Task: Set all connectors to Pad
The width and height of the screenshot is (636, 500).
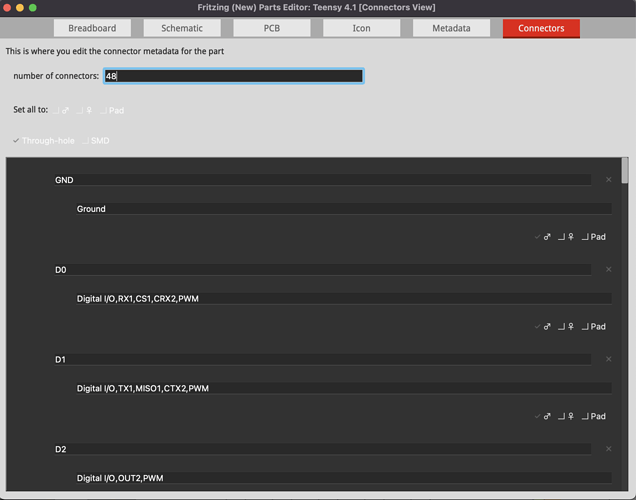Action: [x=112, y=110]
